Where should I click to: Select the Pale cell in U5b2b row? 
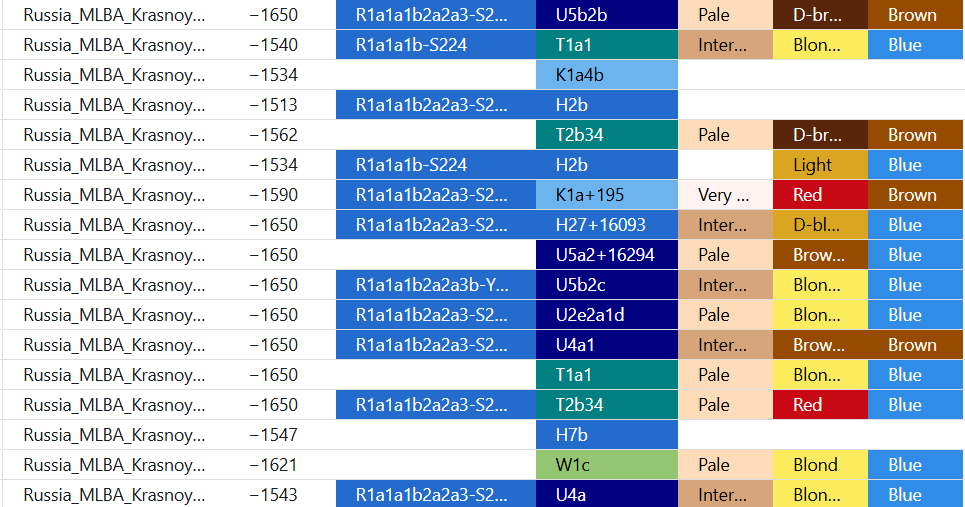click(x=725, y=15)
